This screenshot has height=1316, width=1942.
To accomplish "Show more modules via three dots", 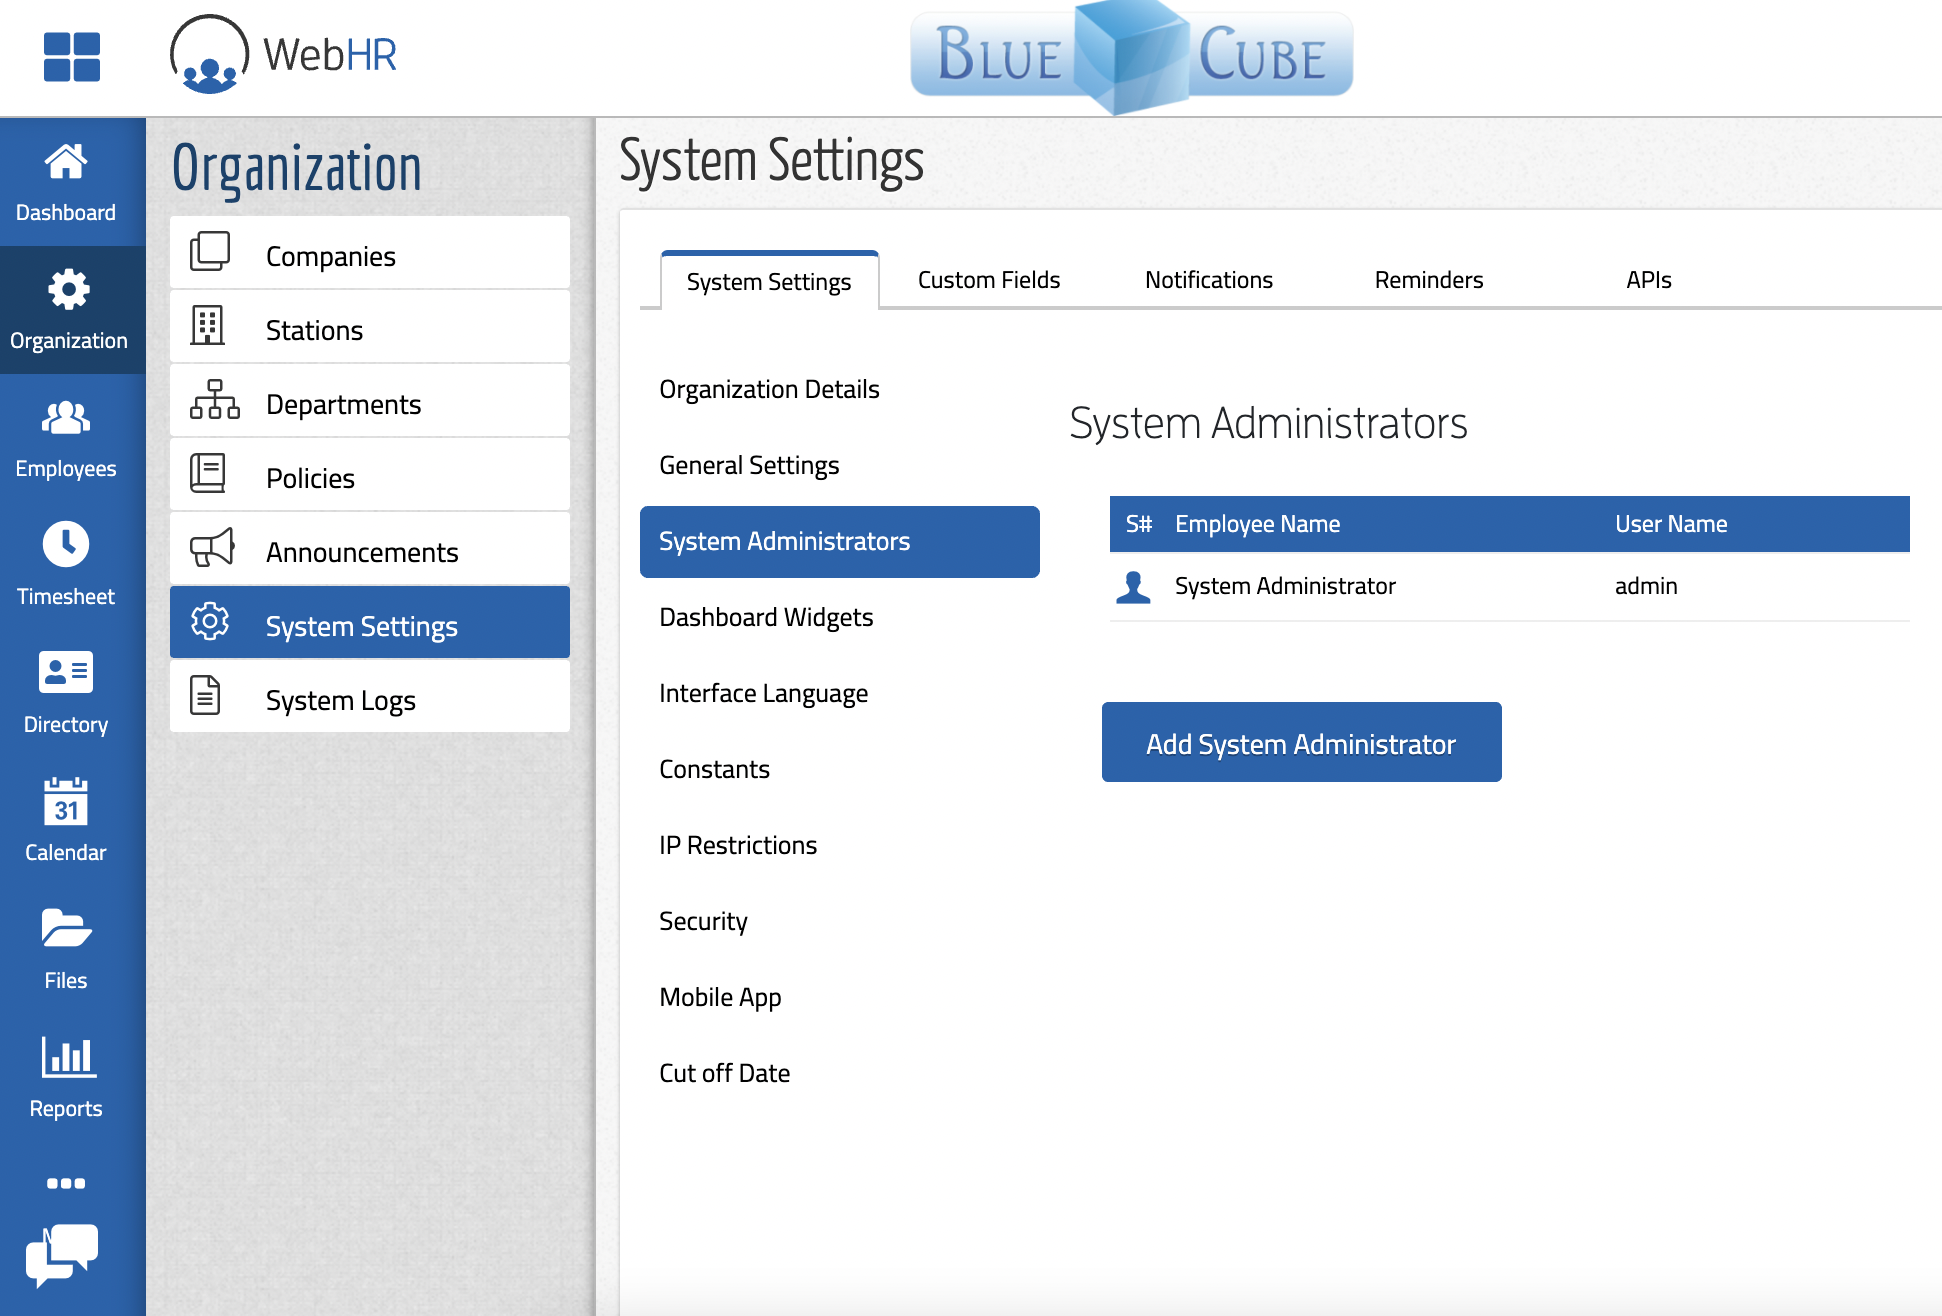I will click(66, 1183).
